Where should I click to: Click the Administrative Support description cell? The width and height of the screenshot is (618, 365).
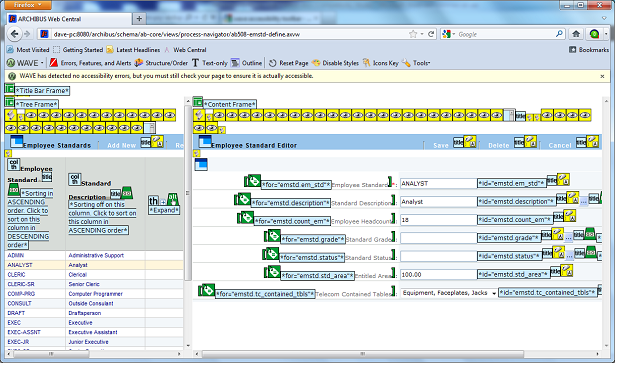96,255
